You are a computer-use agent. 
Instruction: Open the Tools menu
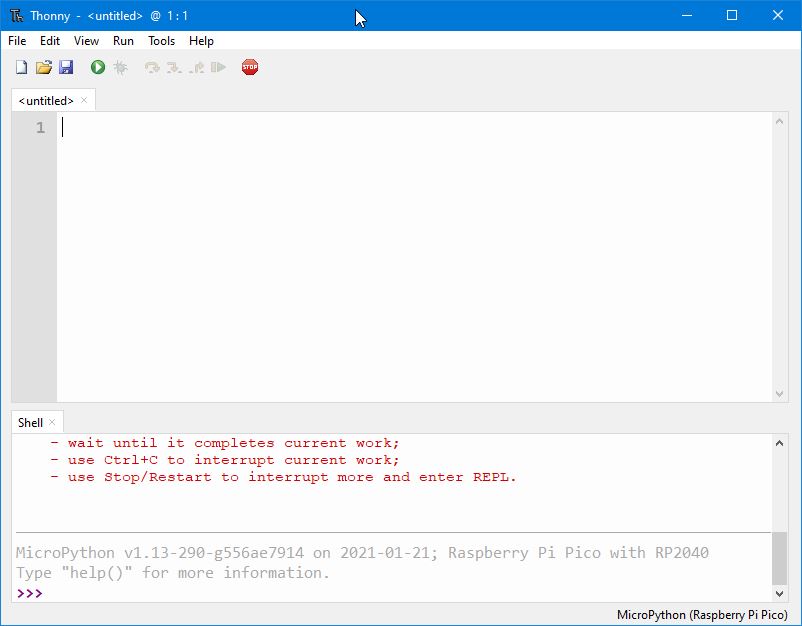coord(161,41)
